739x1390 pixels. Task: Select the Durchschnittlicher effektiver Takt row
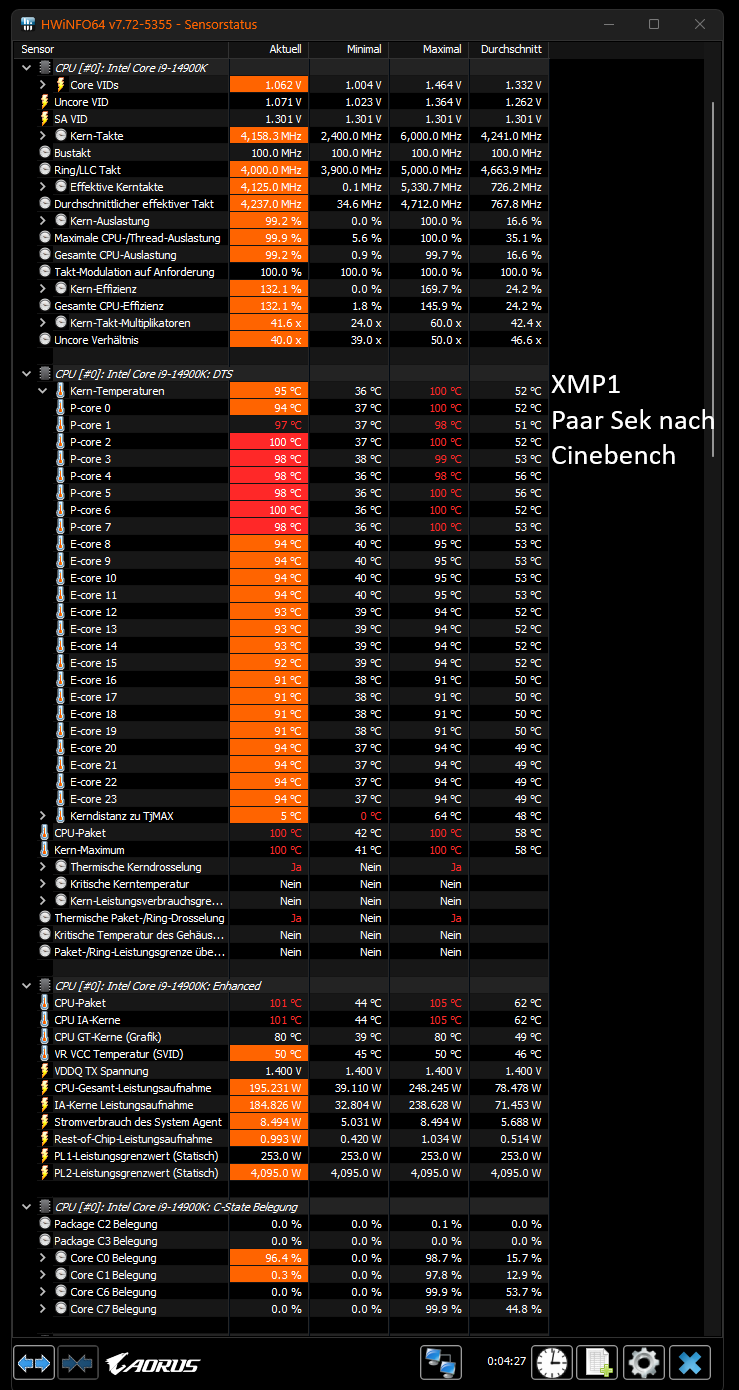click(x=283, y=204)
